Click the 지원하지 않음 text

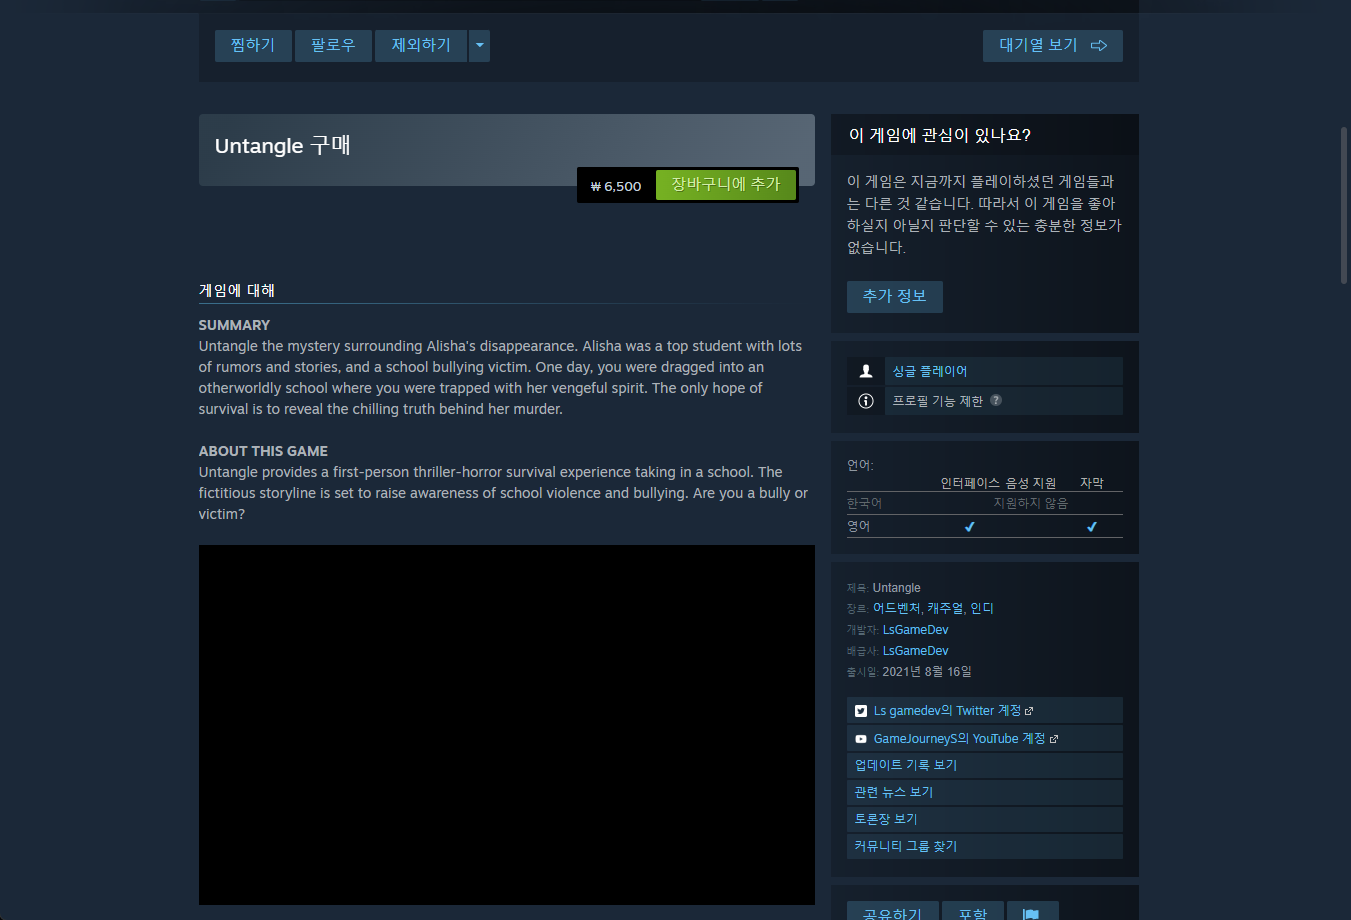[x=1031, y=503]
